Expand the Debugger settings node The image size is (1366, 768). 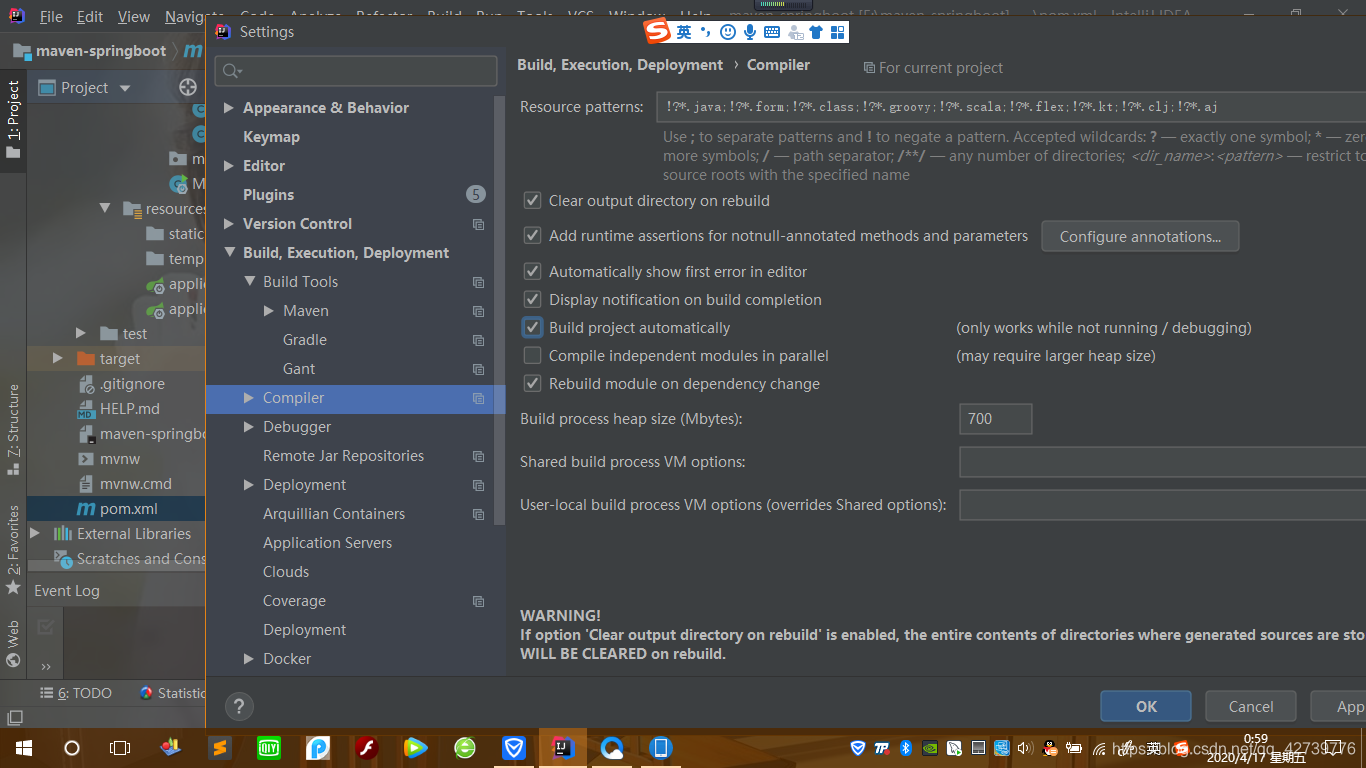(x=249, y=427)
